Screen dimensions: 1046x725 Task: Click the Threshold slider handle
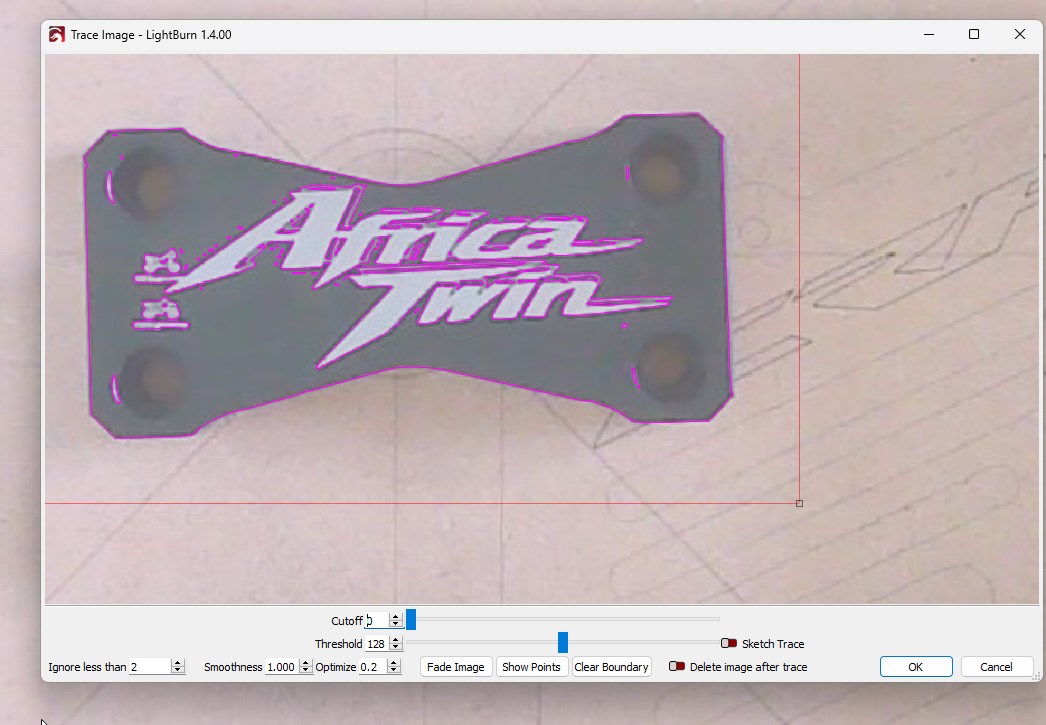[563, 643]
